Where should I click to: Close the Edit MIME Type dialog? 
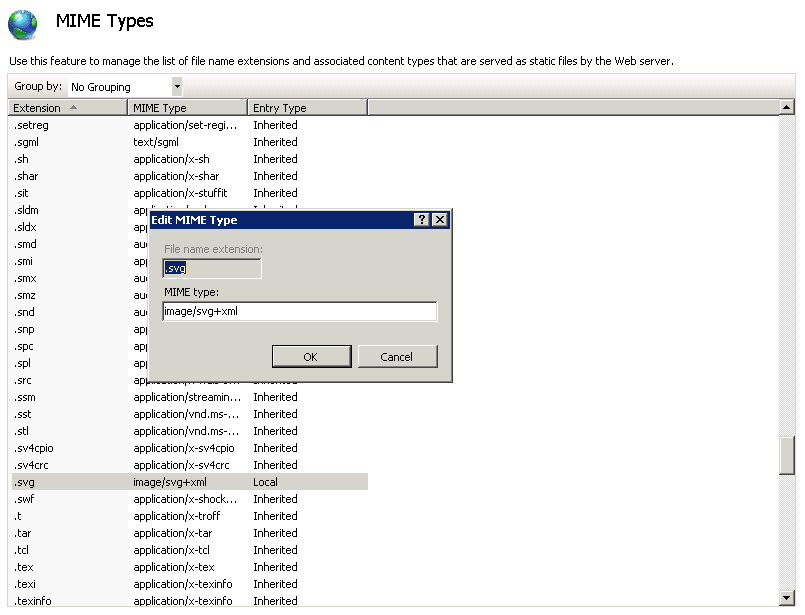click(439, 220)
